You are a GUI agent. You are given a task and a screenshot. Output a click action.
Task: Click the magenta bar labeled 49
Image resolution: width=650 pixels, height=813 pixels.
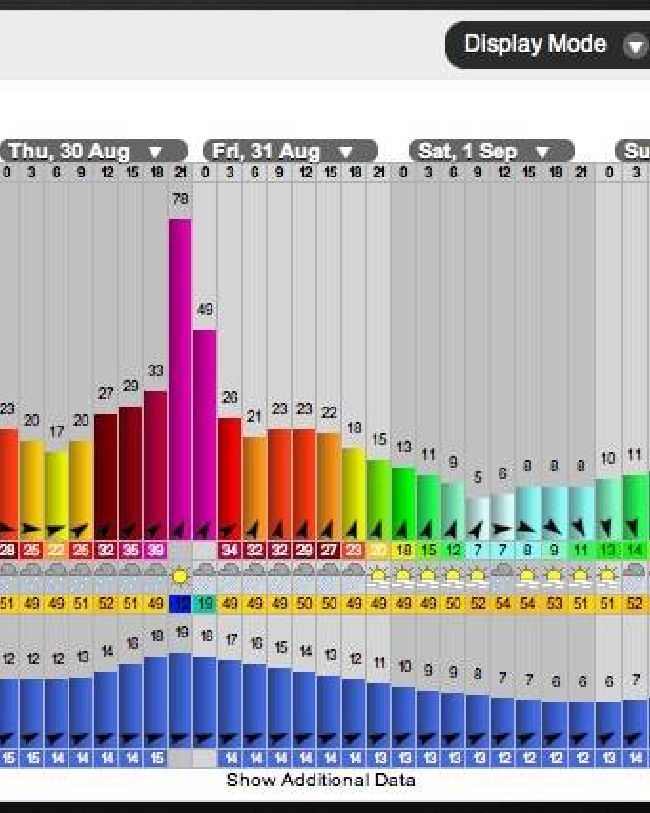tap(205, 435)
